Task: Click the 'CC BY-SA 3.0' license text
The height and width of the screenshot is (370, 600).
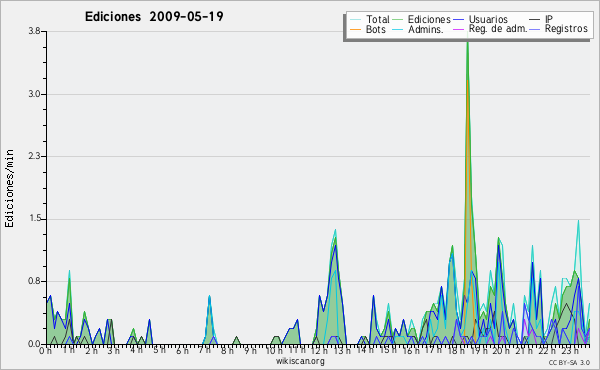Action: [x=569, y=362]
